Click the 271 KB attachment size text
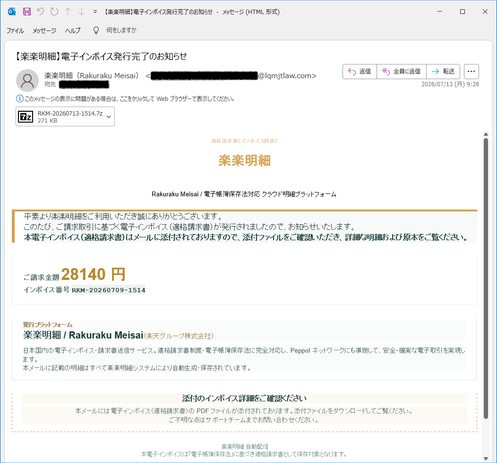Screen dimensions: 497x463 point(47,121)
